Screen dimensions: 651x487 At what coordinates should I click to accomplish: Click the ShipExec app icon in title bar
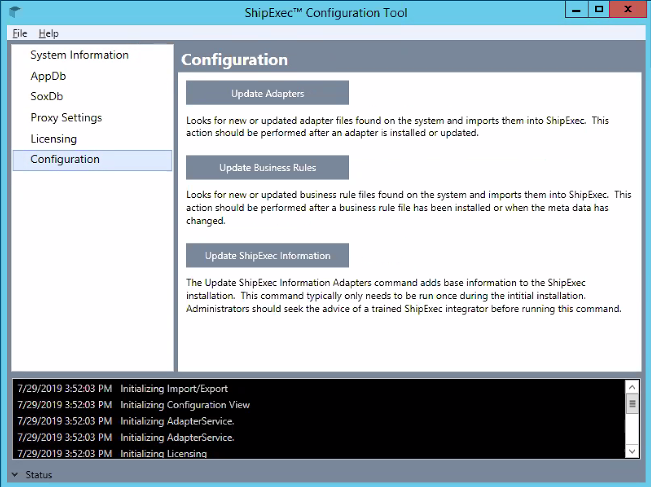click(x=14, y=13)
